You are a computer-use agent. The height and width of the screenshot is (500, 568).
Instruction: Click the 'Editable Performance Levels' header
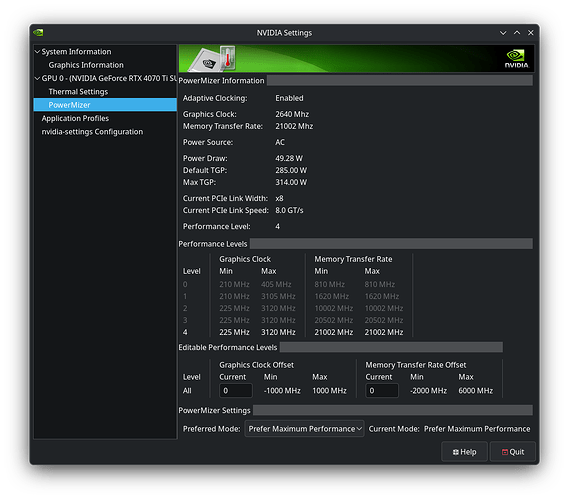coord(227,347)
